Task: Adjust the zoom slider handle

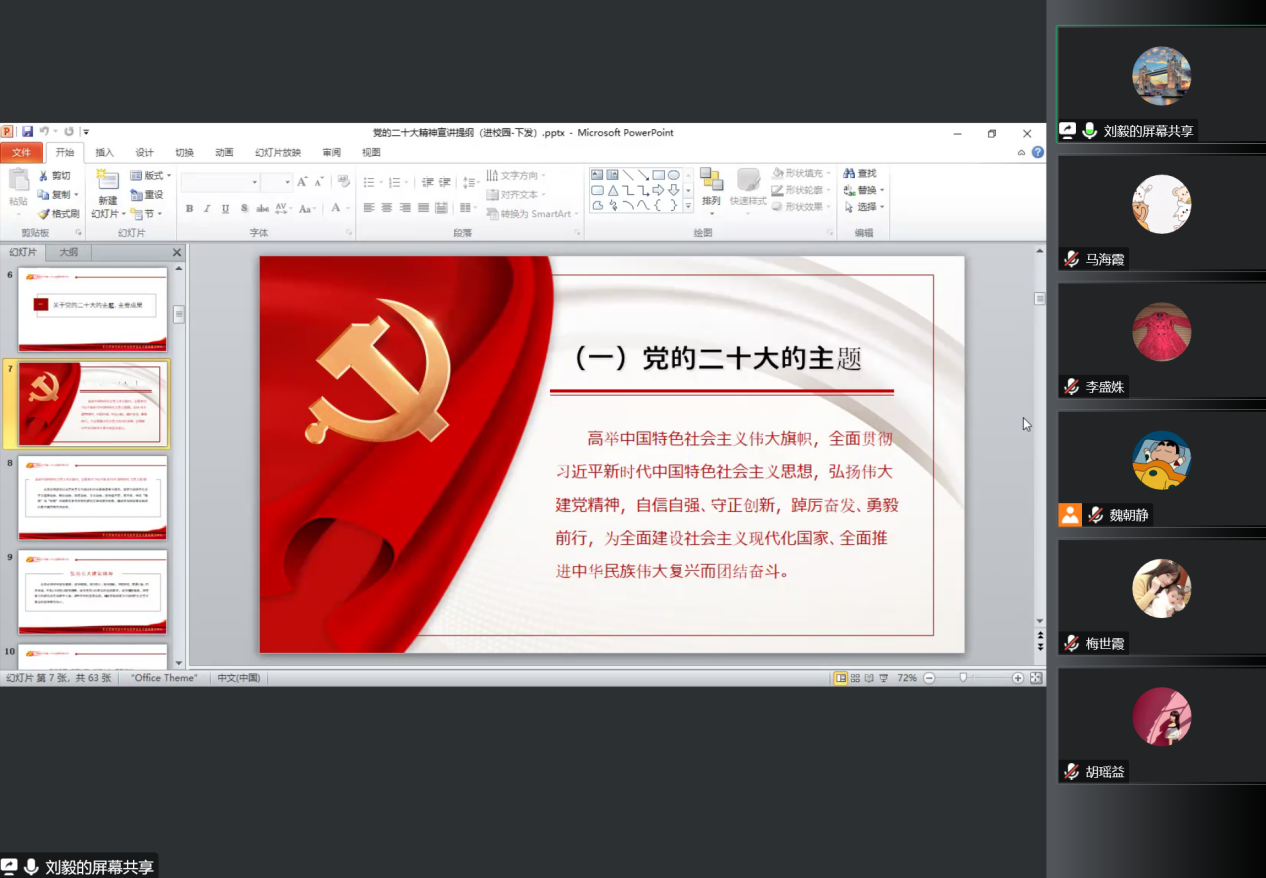Action: pos(963,678)
